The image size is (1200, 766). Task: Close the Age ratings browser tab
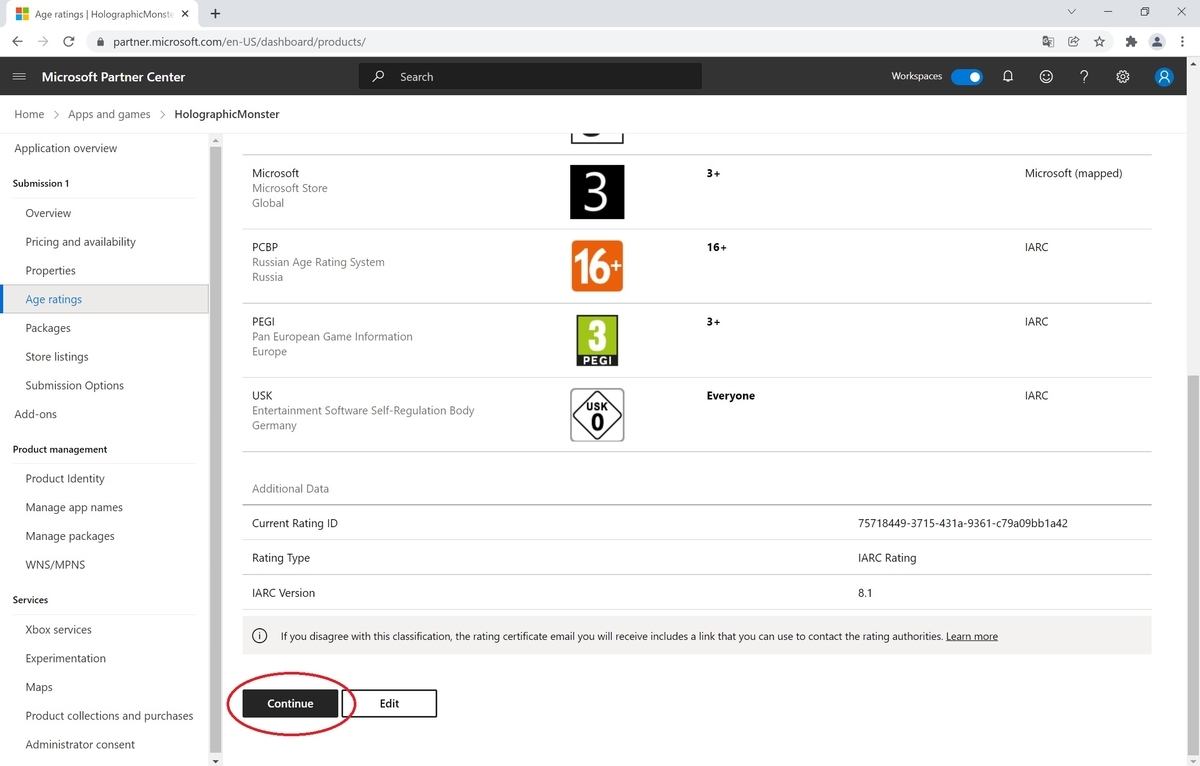coord(186,14)
